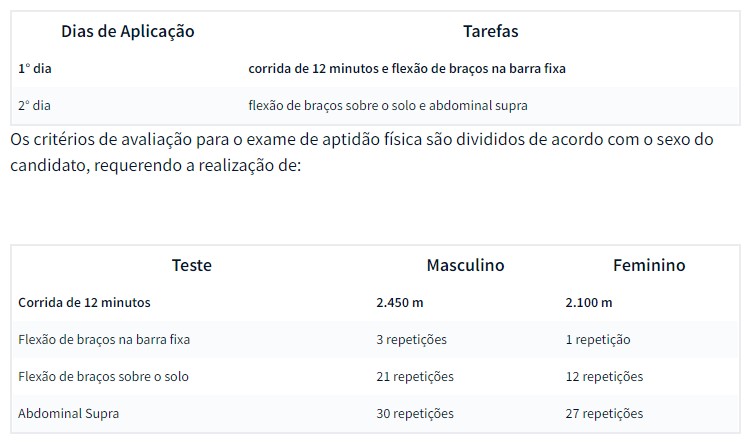Select 'Flexão de braços sobre o solo' row

[103, 376]
